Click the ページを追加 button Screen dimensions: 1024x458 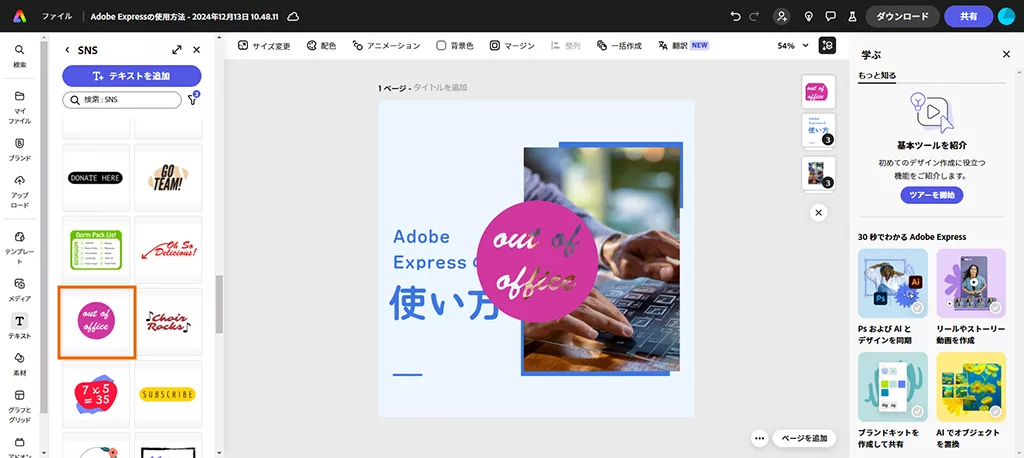click(804, 438)
